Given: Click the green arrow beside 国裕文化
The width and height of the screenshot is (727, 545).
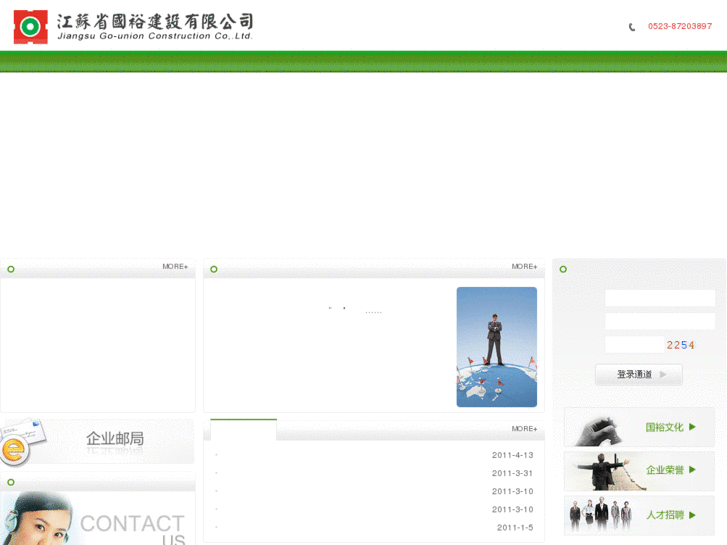Looking at the screenshot, I should click(x=692, y=427).
